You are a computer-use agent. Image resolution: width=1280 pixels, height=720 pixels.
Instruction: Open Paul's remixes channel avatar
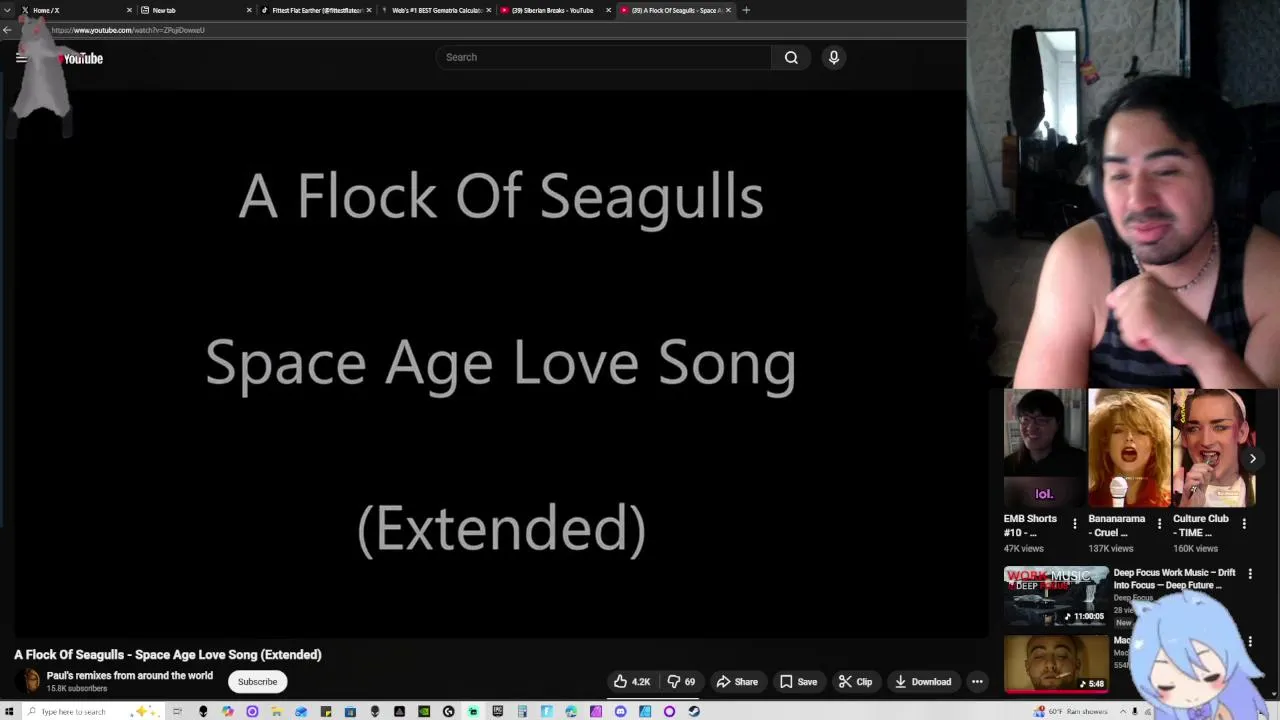tap(30, 681)
